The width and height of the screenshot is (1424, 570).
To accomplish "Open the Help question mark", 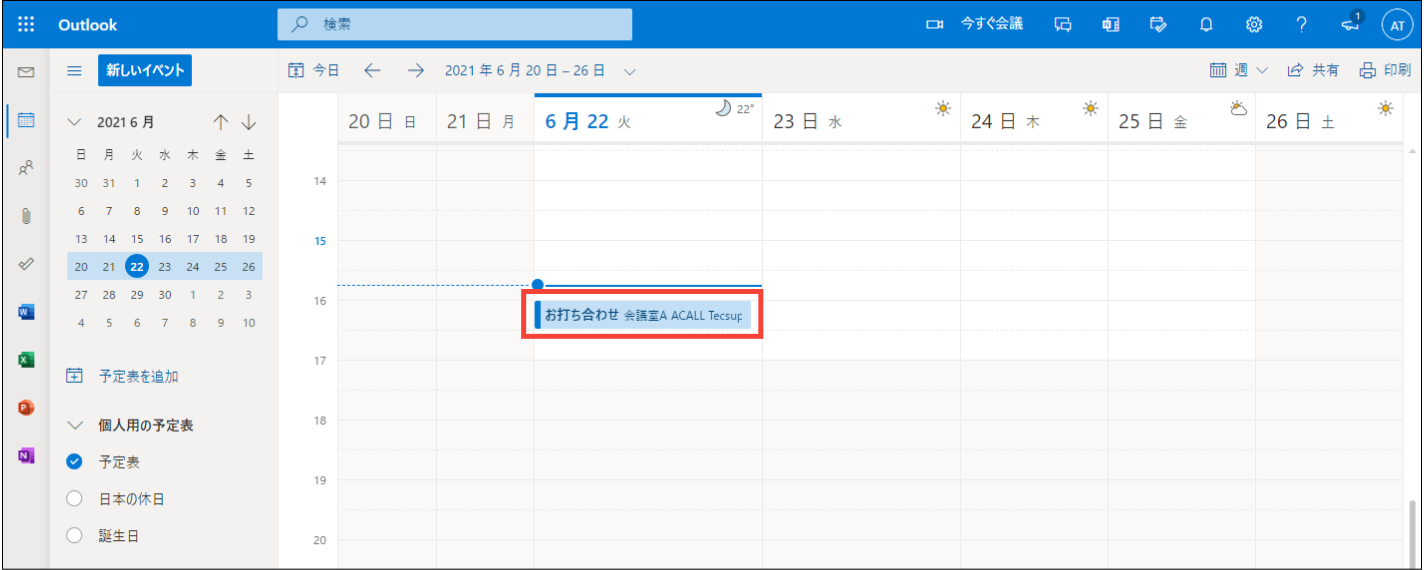I will pos(1302,24).
